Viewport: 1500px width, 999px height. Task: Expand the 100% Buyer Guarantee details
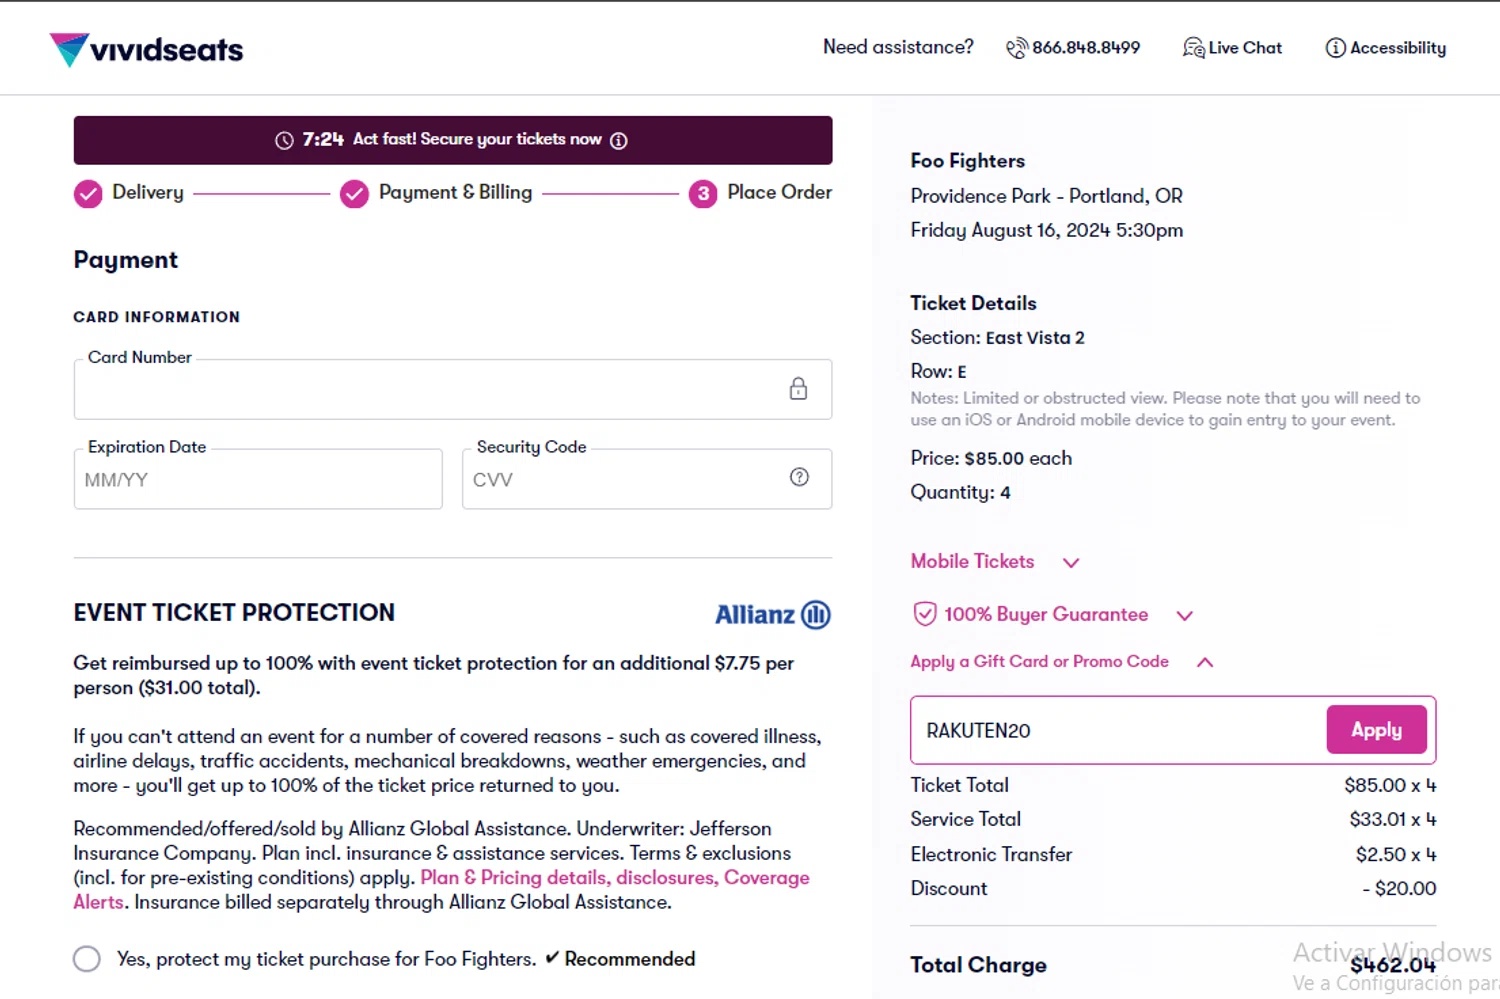pos(1185,615)
